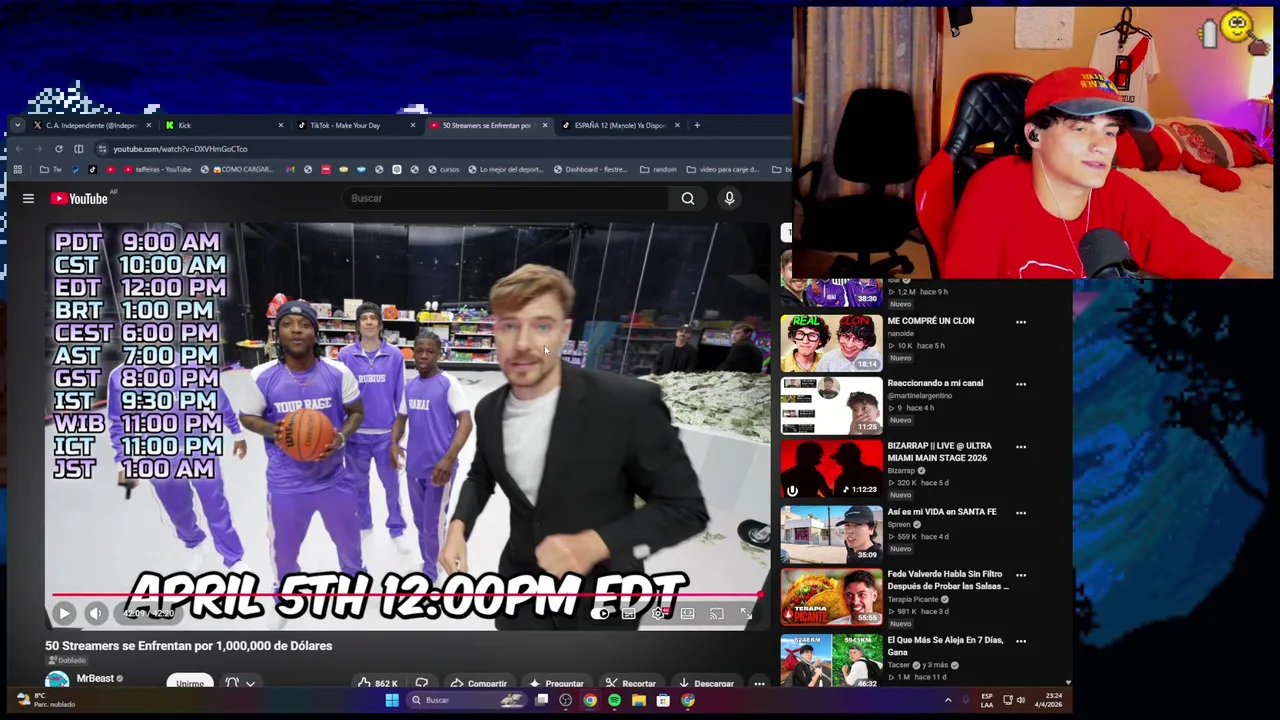Screen dimensions: 1280x720
Task: Open the video para canje bookmarks folder
Action: (x=722, y=169)
